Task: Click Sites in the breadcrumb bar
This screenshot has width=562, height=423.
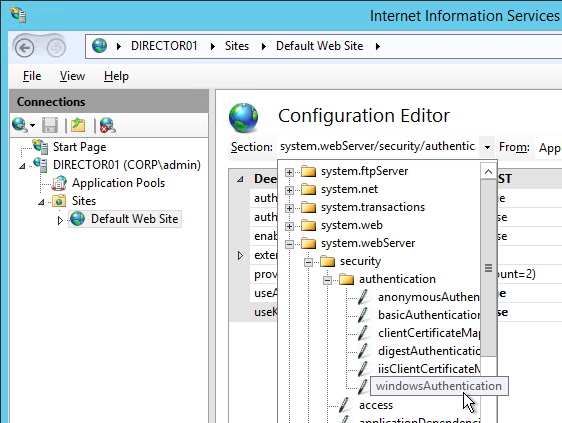Action: [237, 46]
